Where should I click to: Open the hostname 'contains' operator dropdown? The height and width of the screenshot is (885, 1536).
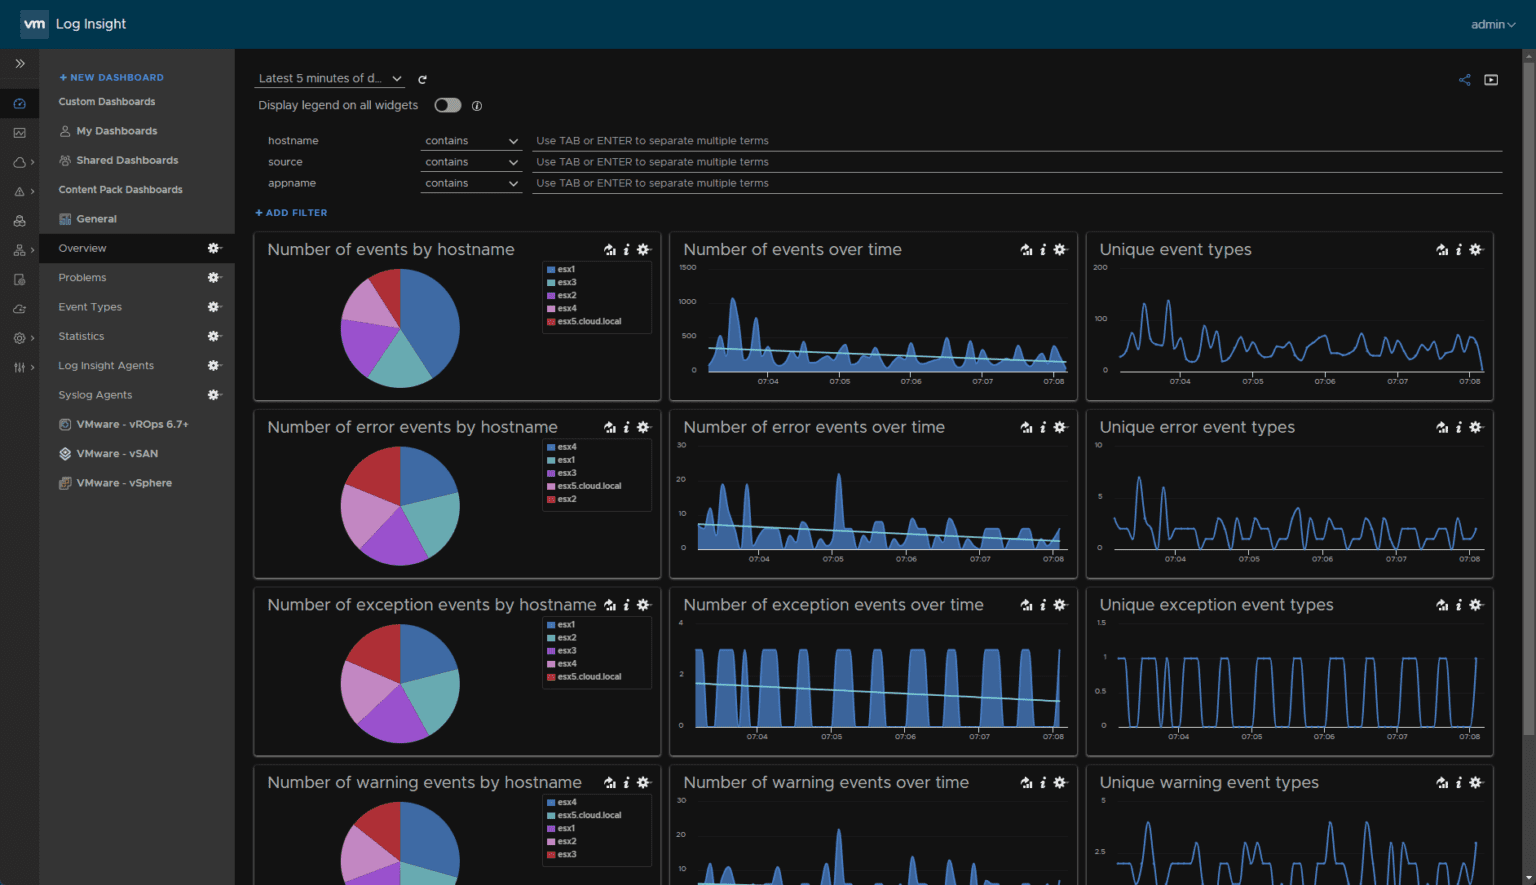(x=471, y=141)
